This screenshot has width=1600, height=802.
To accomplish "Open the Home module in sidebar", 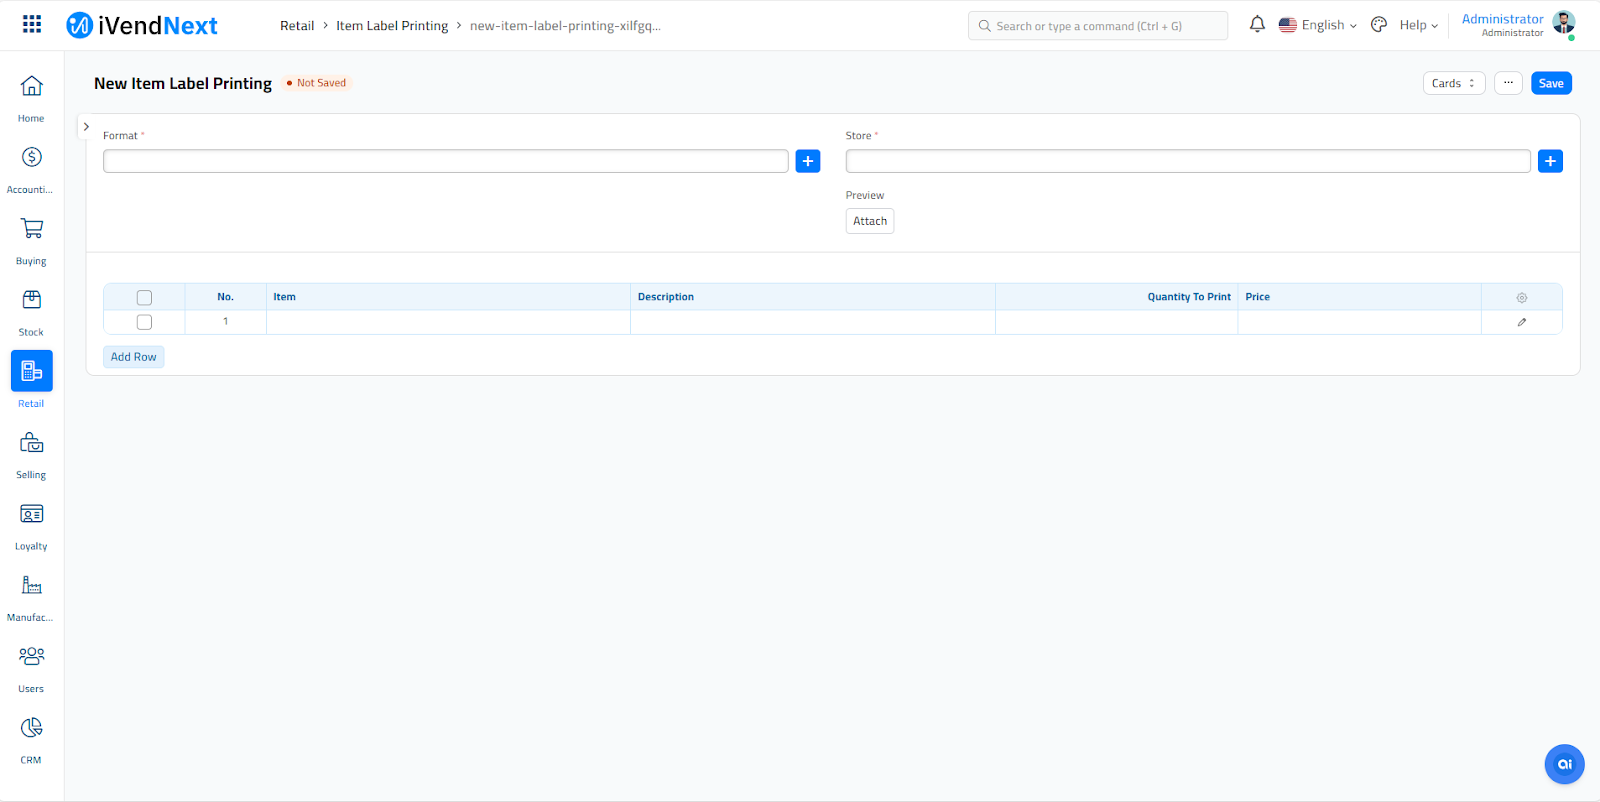I will tap(31, 87).
